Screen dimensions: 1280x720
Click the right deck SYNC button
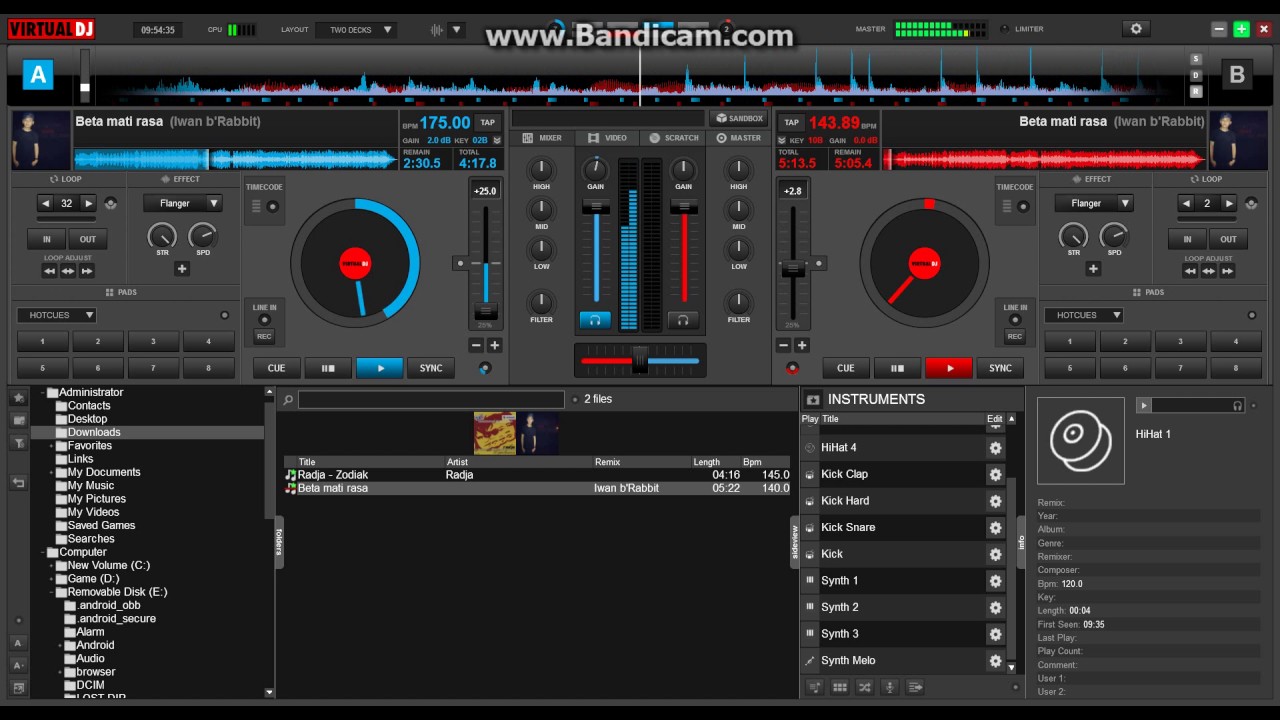(1000, 368)
